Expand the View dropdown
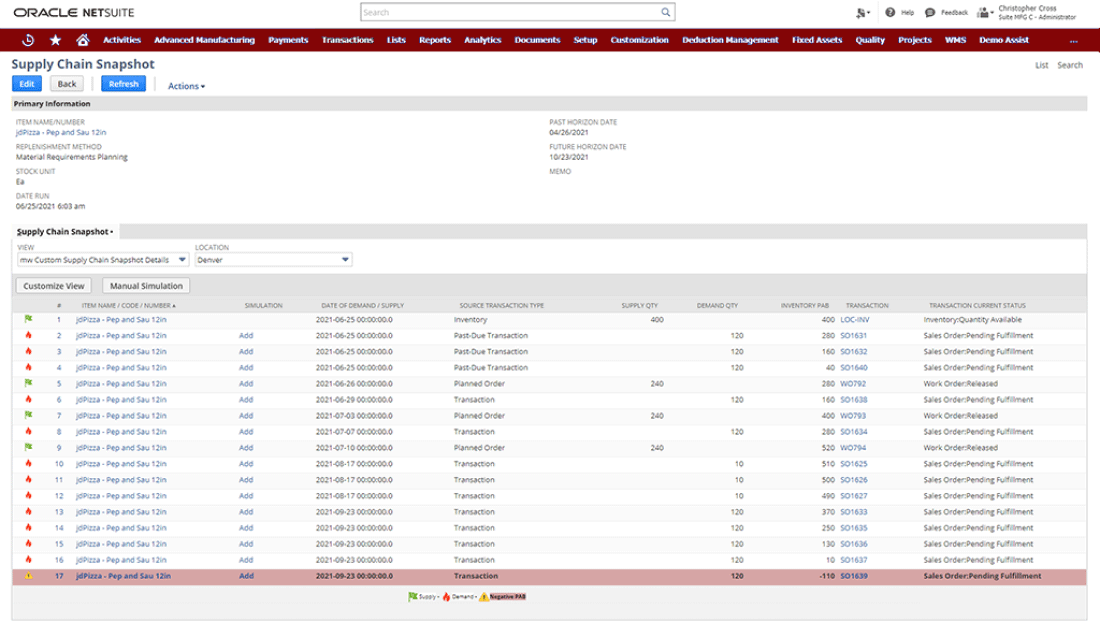The height and width of the screenshot is (632, 1100). click(182, 260)
